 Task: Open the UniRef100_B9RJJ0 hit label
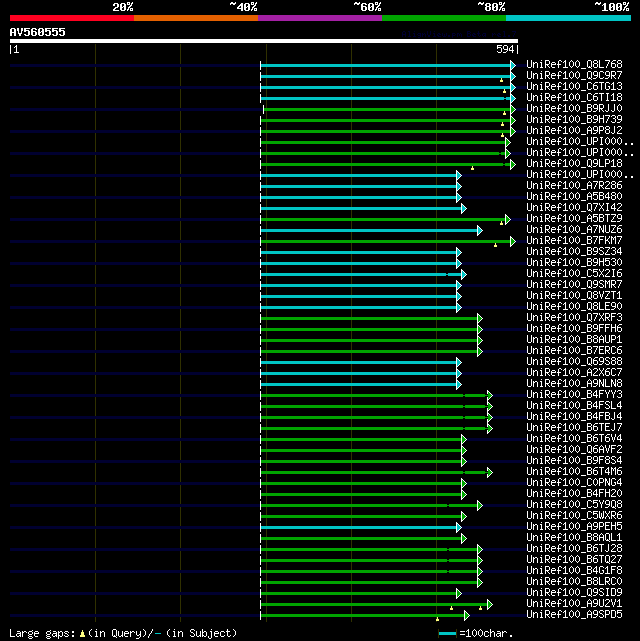(x=574, y=109)
